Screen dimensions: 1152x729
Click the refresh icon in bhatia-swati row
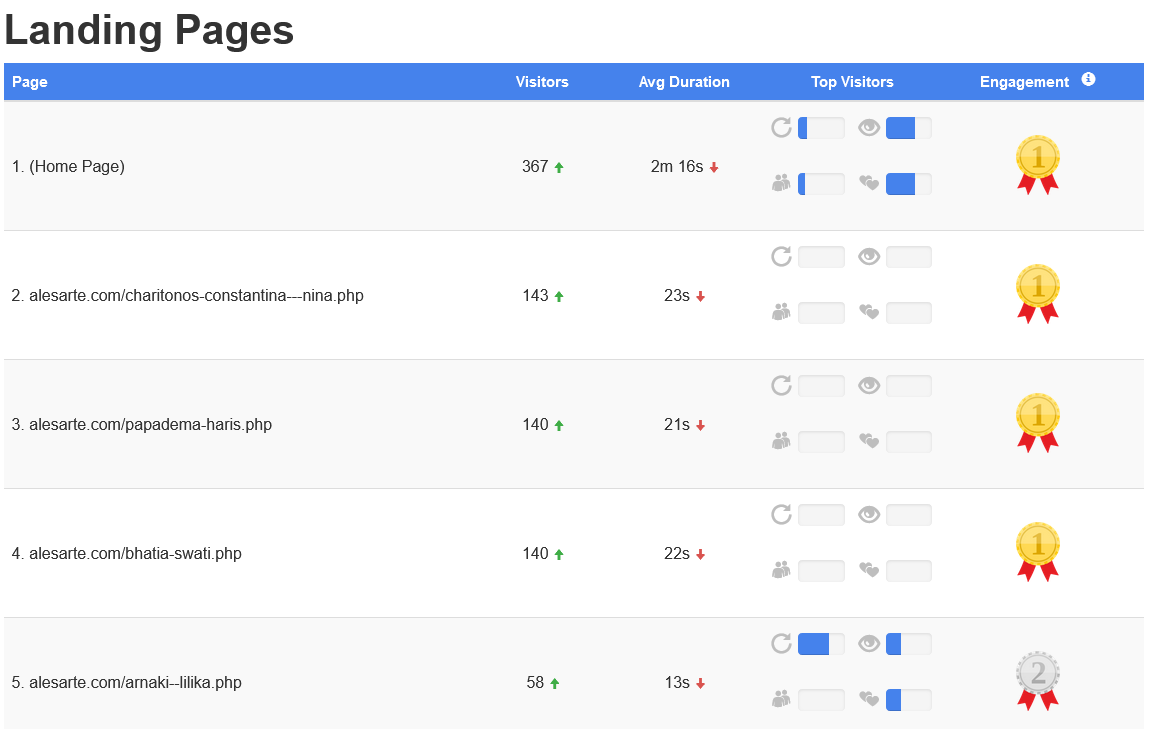pyautogui.click(x=781, y=514)
